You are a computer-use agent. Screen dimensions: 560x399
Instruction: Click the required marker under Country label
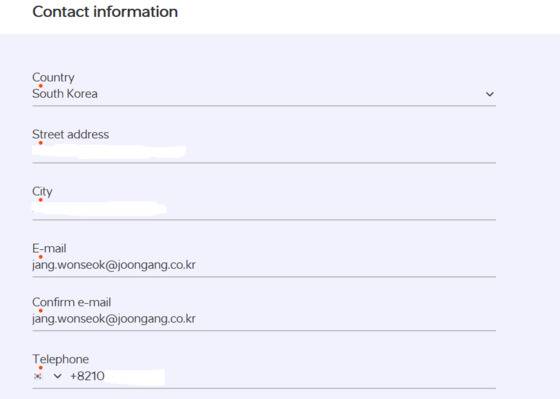tap(40, 86)
